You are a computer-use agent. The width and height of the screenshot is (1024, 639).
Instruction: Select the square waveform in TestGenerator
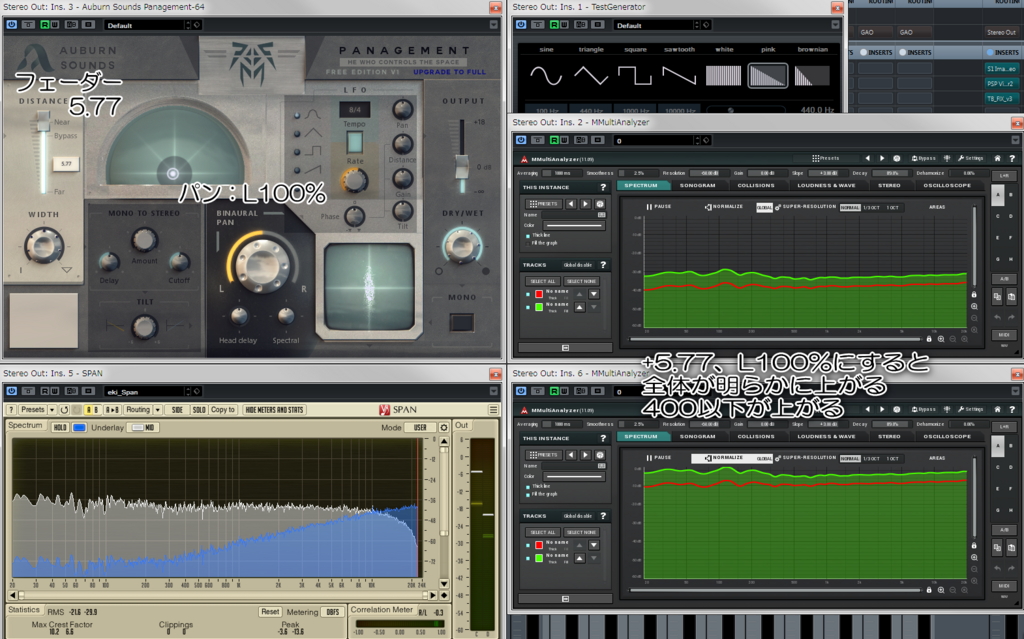point(635,76)
